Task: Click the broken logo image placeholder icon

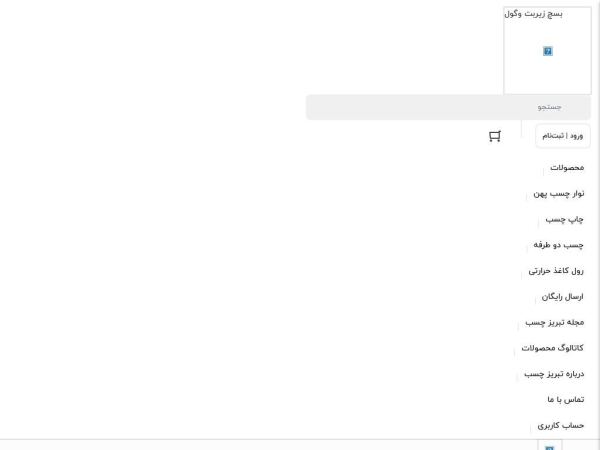Action: [x=548, y=51]
